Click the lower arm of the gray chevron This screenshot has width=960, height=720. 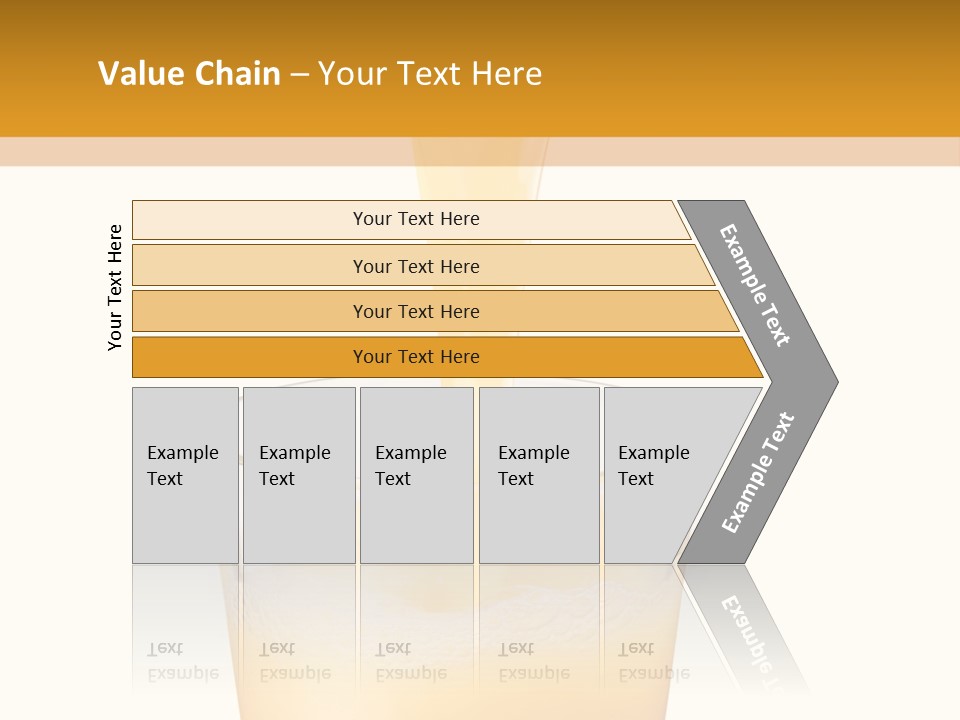(x=758, y=474)
